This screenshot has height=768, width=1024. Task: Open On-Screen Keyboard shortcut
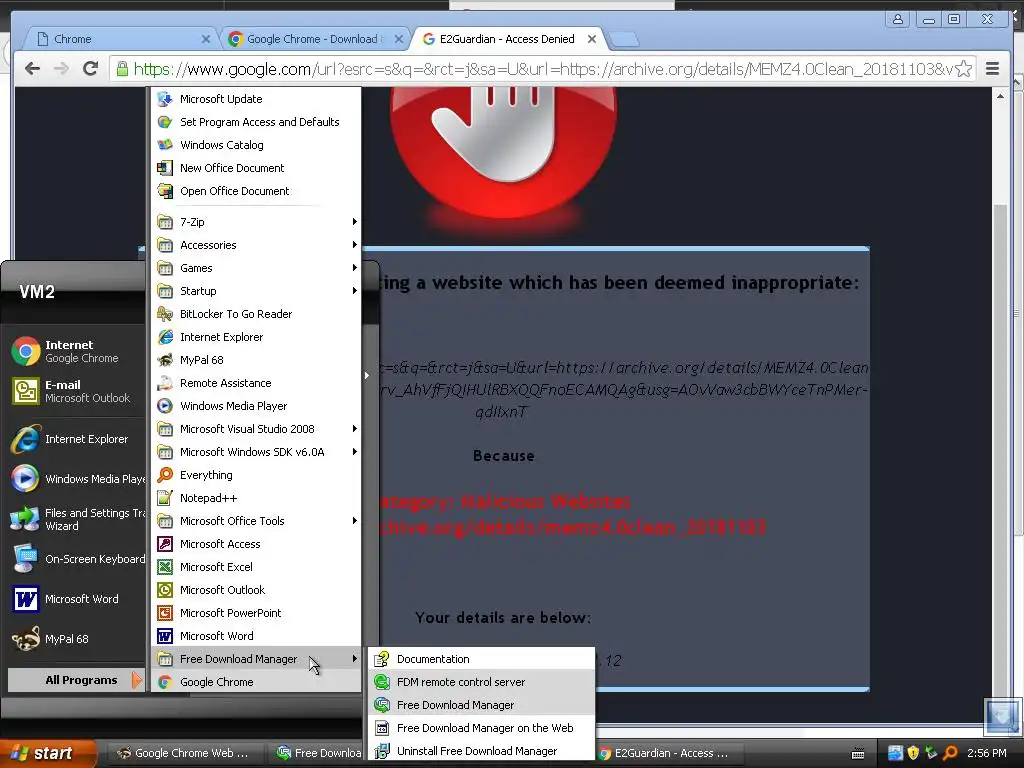tap(76, 559)
